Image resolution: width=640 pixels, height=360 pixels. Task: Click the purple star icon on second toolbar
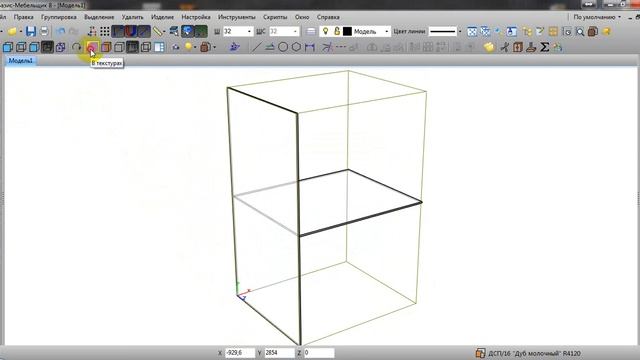(234, 47)
